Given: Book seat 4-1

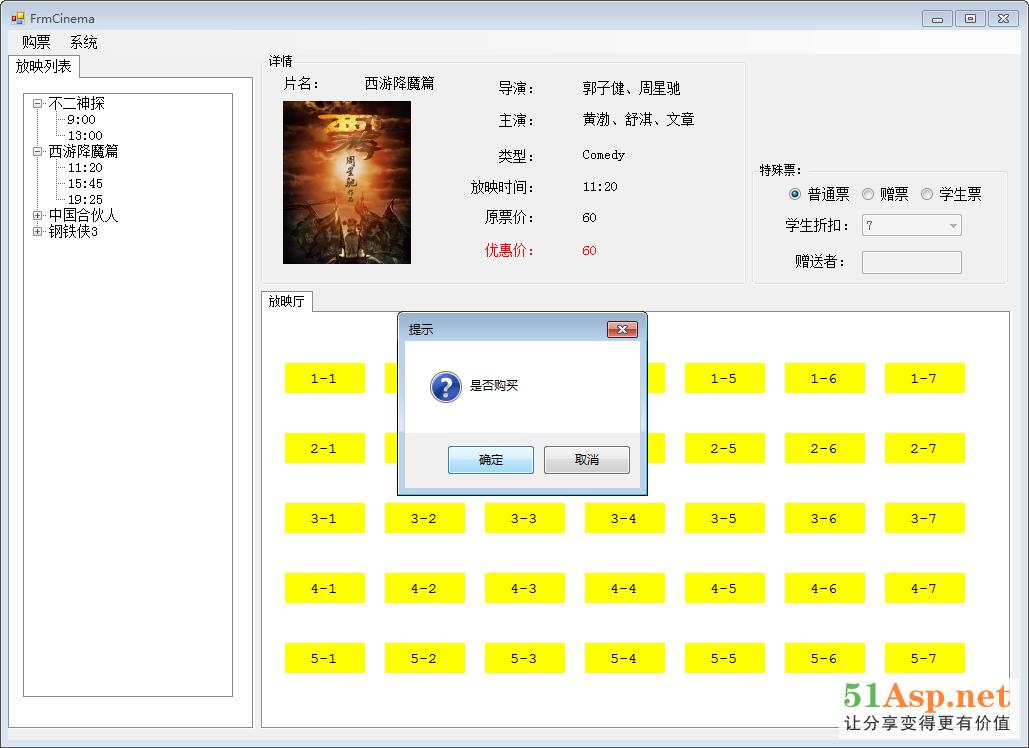Looking at the screenshot, I should (x=324, y=588).
